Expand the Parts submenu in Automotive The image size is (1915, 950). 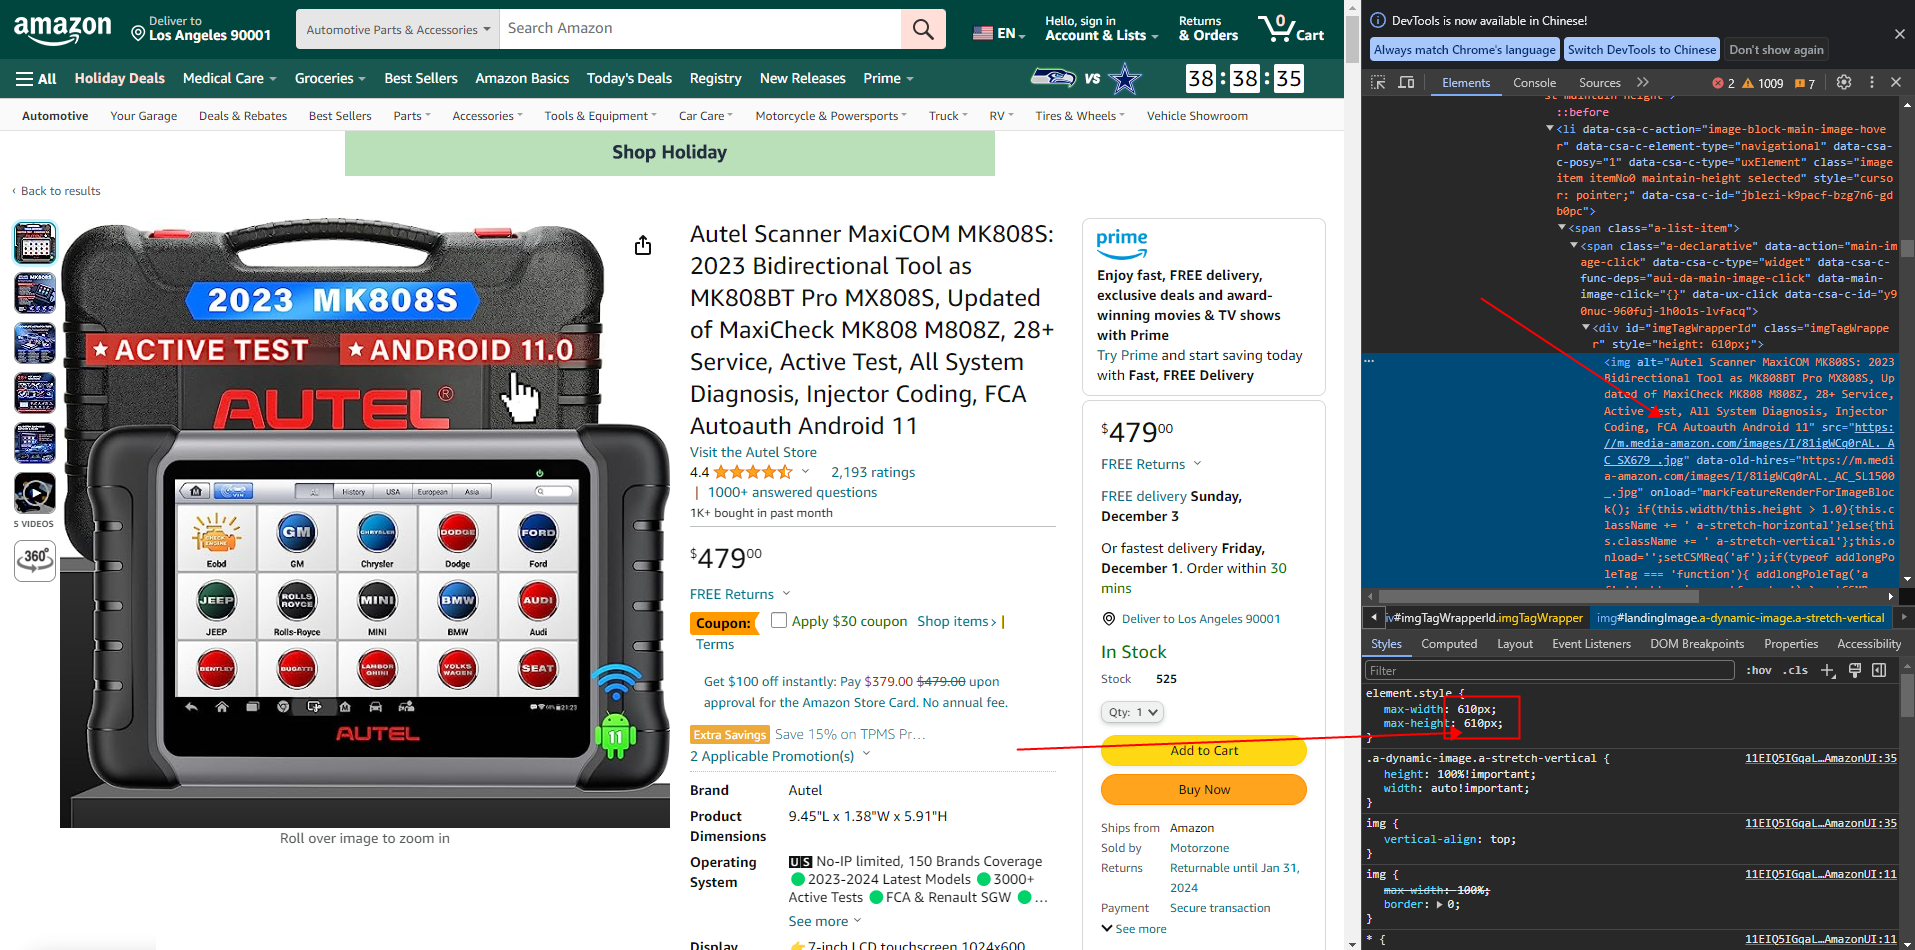point(412,116)
